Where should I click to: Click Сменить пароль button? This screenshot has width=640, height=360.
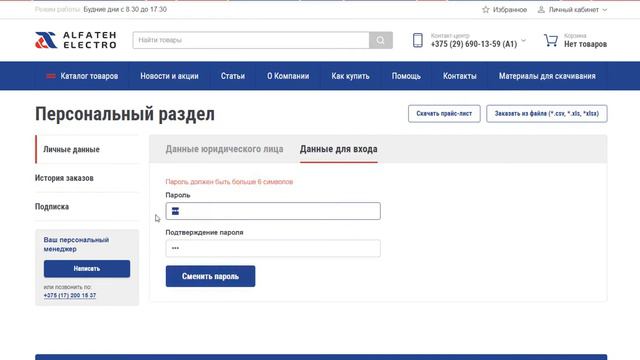210,276
